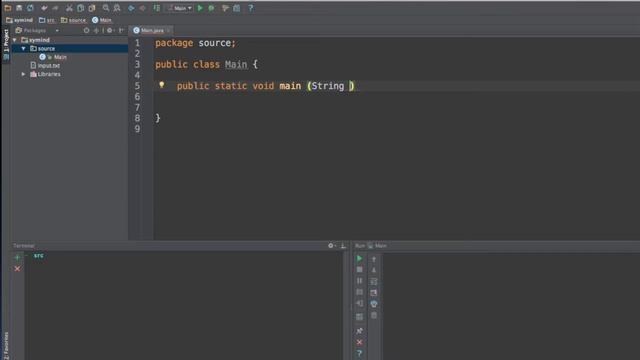Screen dimensions: 640x360
Task: Click Collapse All icon in Project panel
Action: click(96, 30)
